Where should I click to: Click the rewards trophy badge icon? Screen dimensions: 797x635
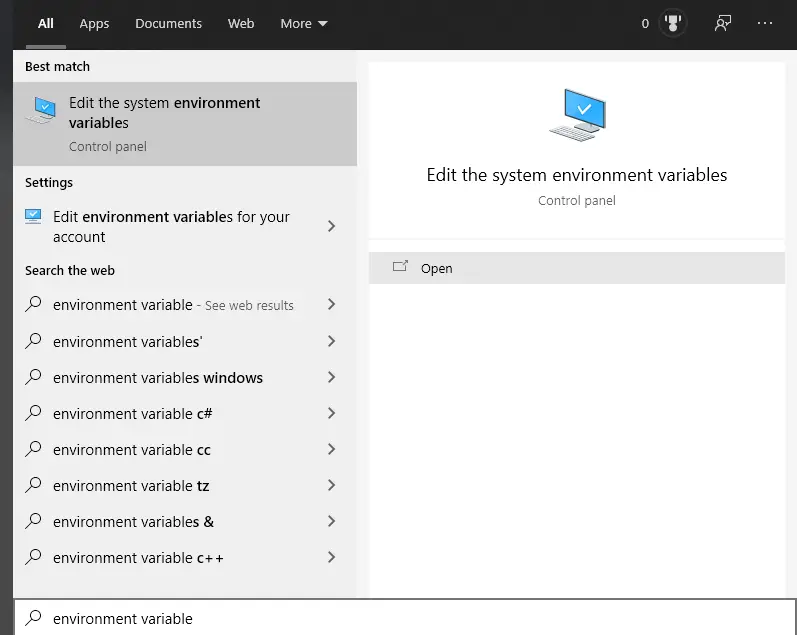(x=672, y=23)
